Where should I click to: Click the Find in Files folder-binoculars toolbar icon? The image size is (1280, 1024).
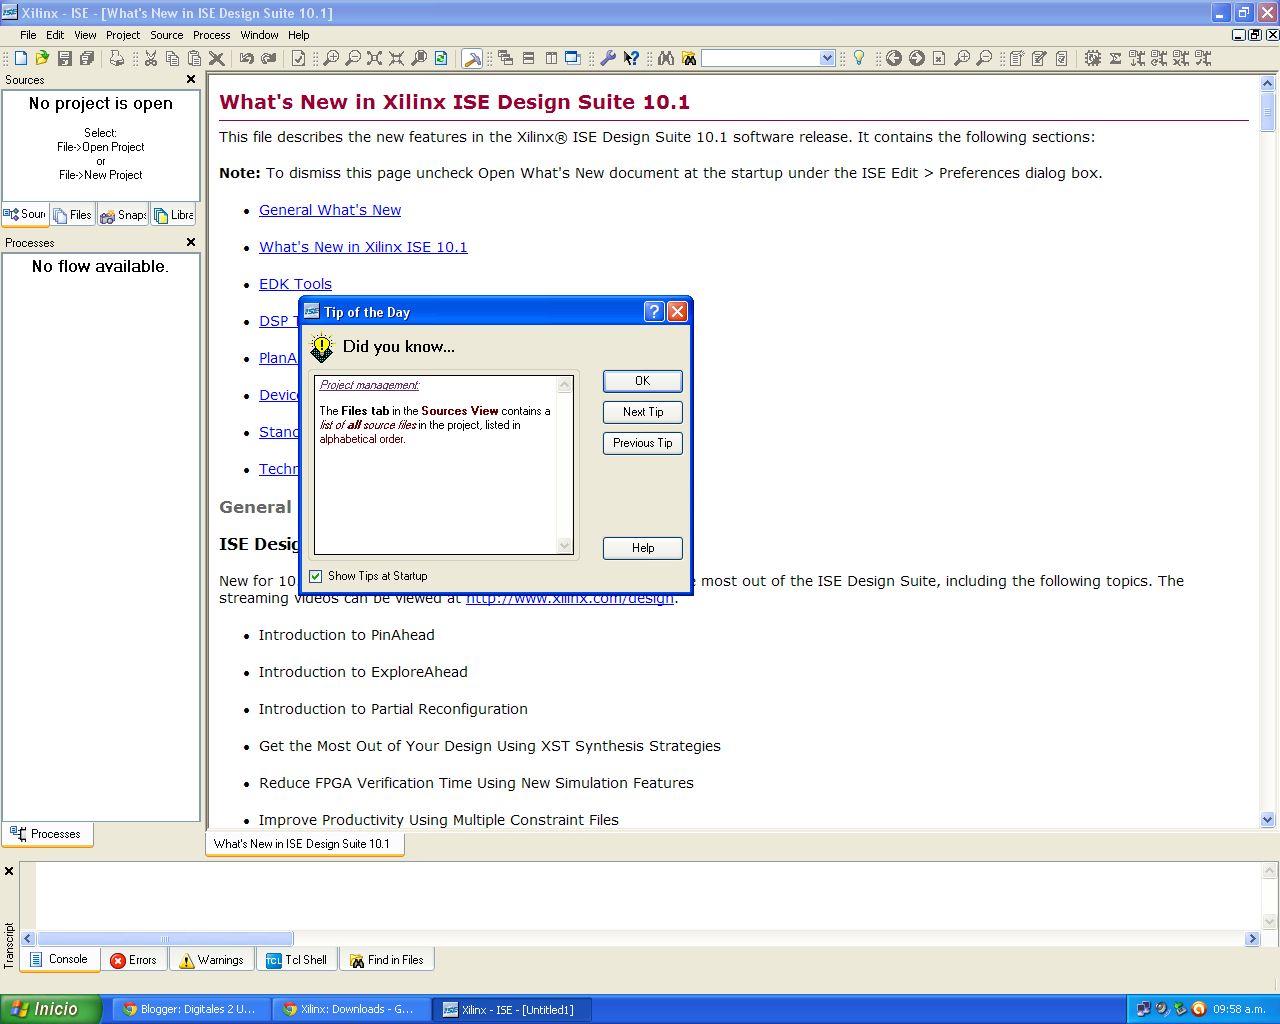coord(689,58)
